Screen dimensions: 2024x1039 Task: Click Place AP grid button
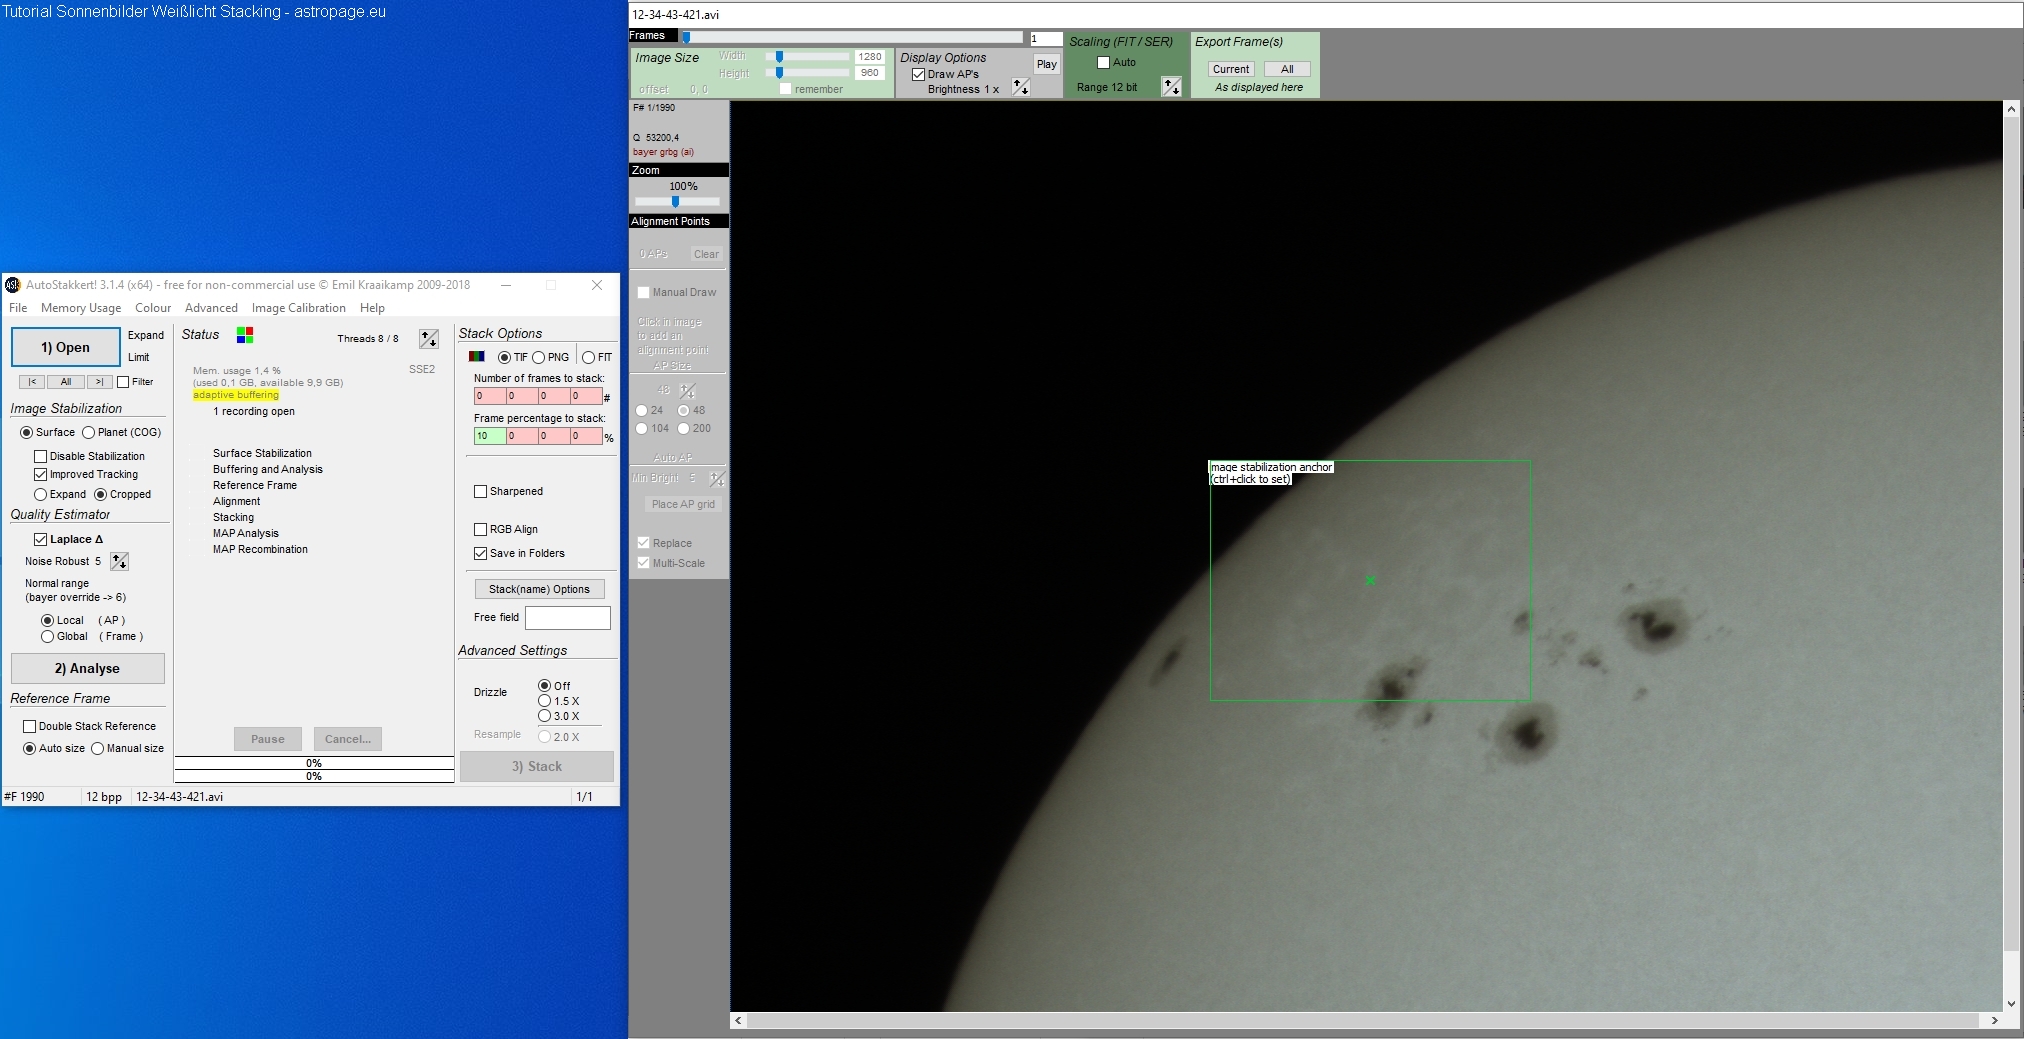(x=683, y=504)
